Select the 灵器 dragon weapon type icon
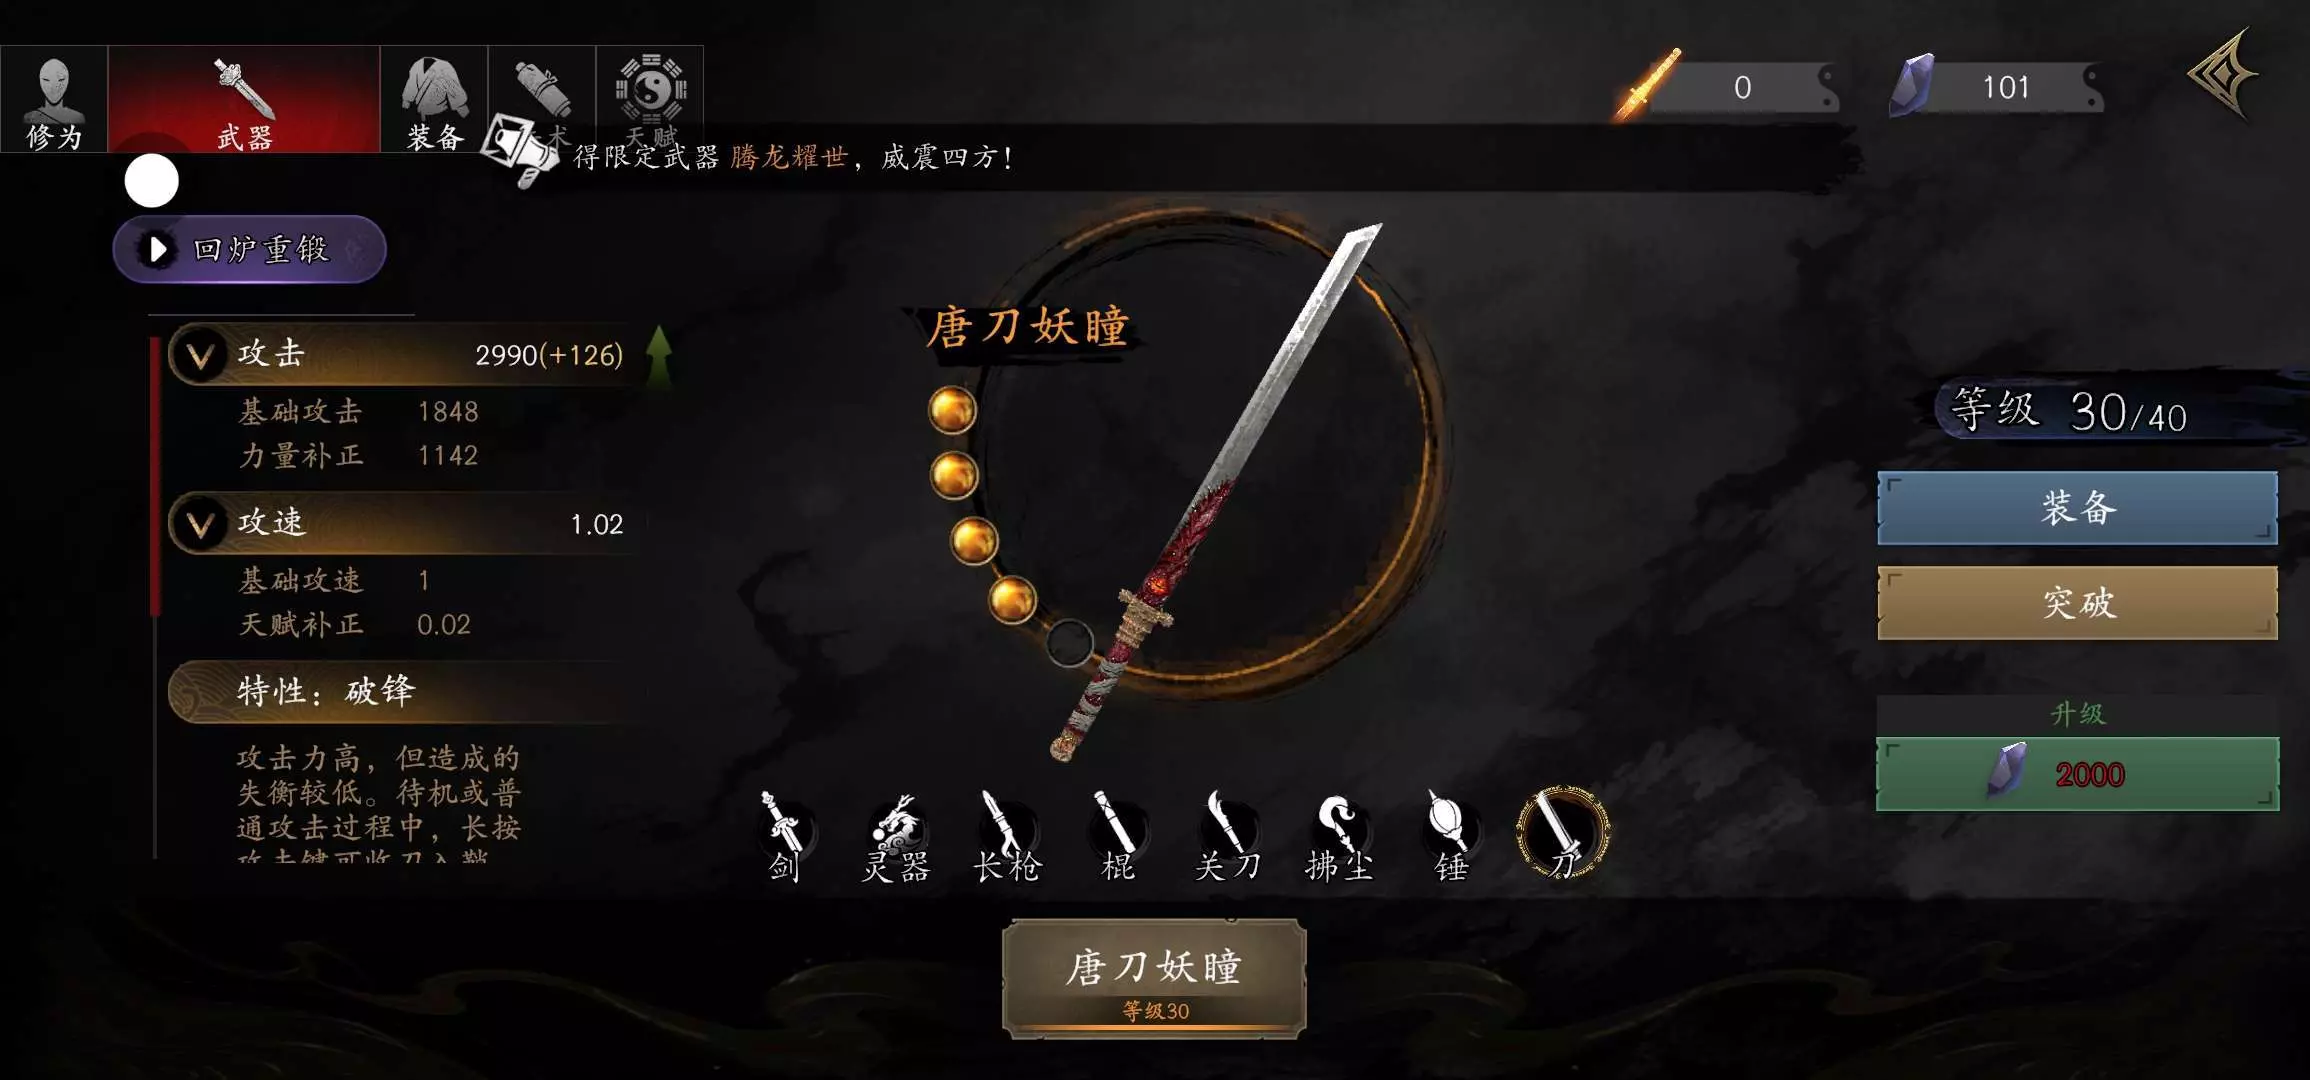Image resolution: width=2310 pixels, height=1080 pixels. click(896, 836)
